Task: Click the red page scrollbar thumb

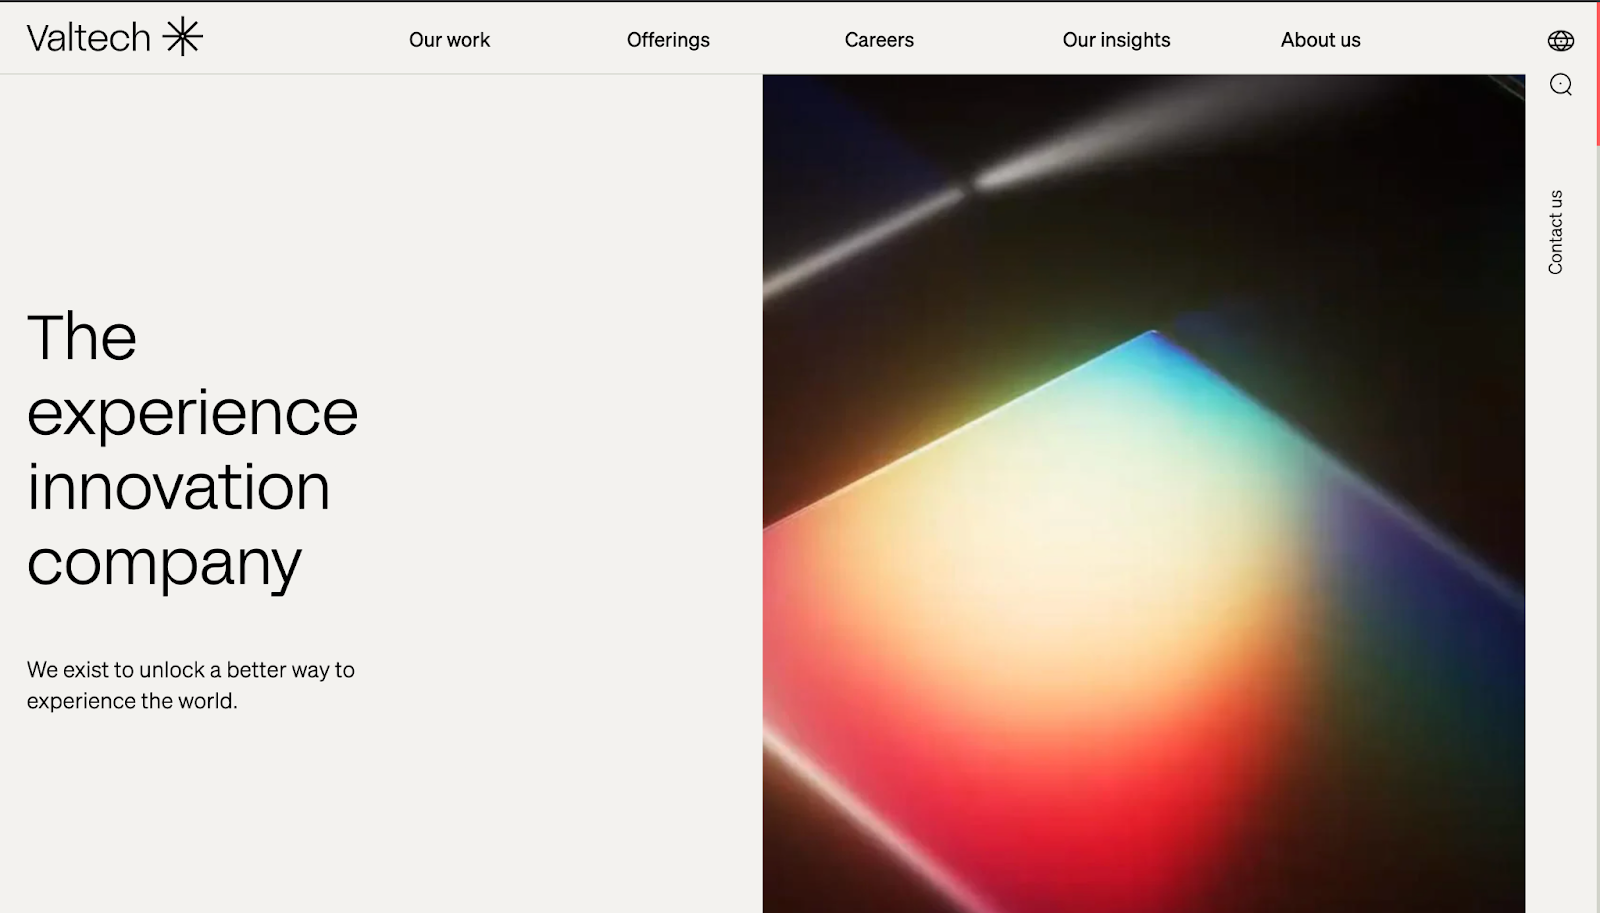Action: point(1597,73)
